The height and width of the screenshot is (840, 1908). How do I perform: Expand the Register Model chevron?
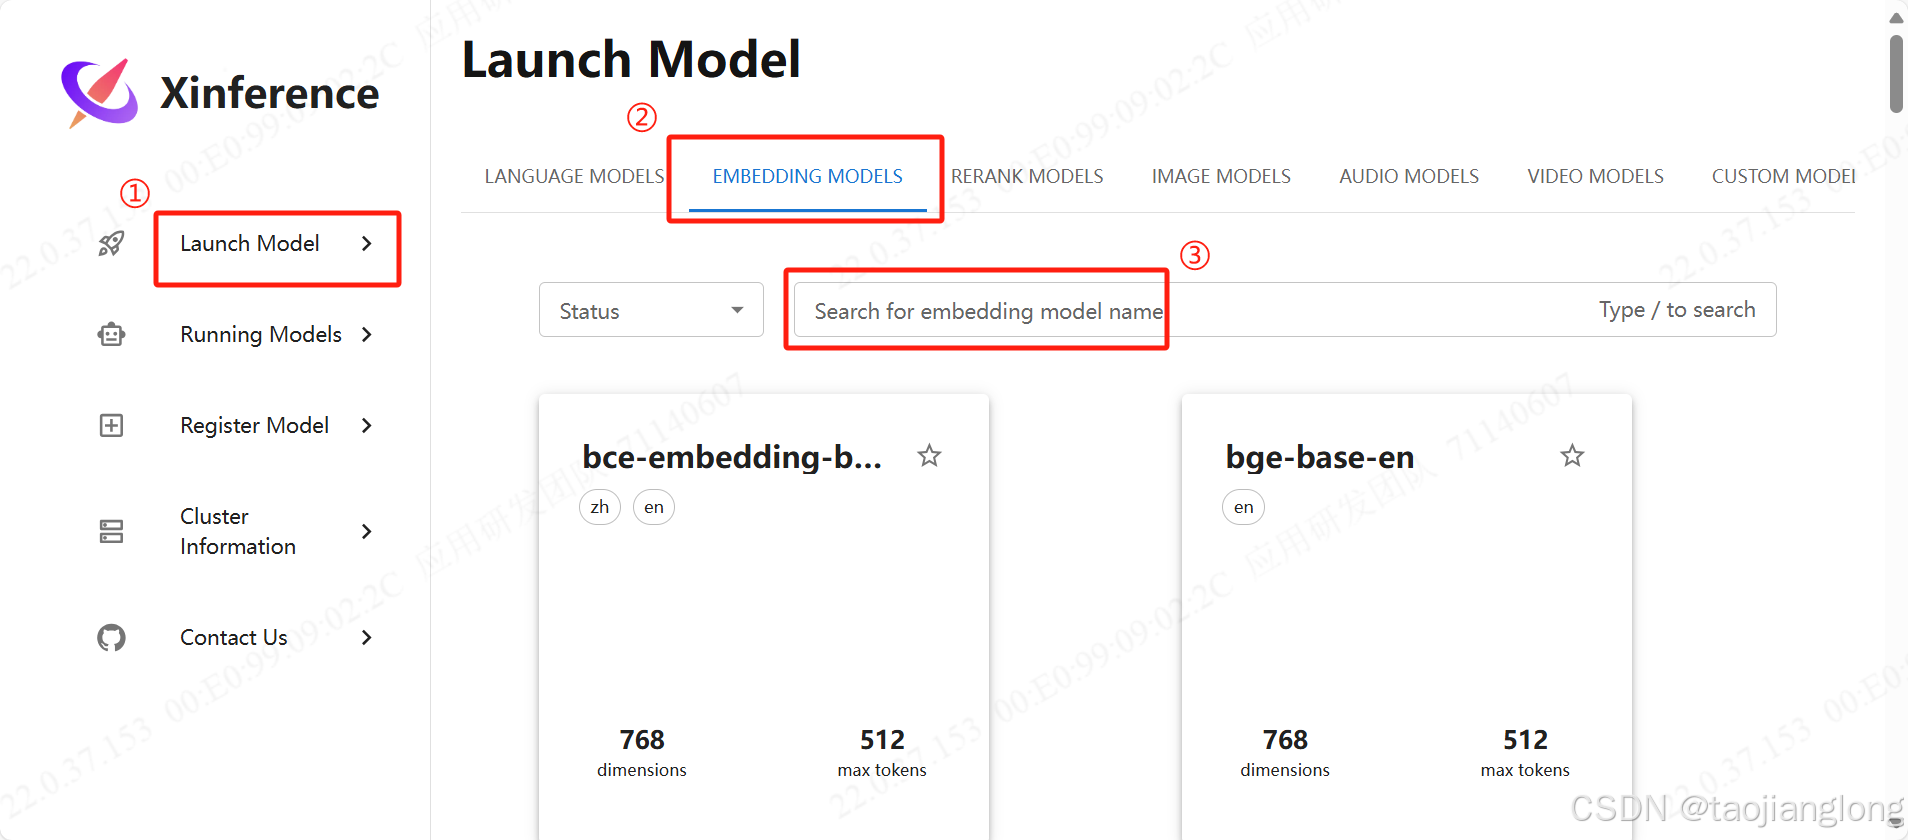(x=367, y=426)
